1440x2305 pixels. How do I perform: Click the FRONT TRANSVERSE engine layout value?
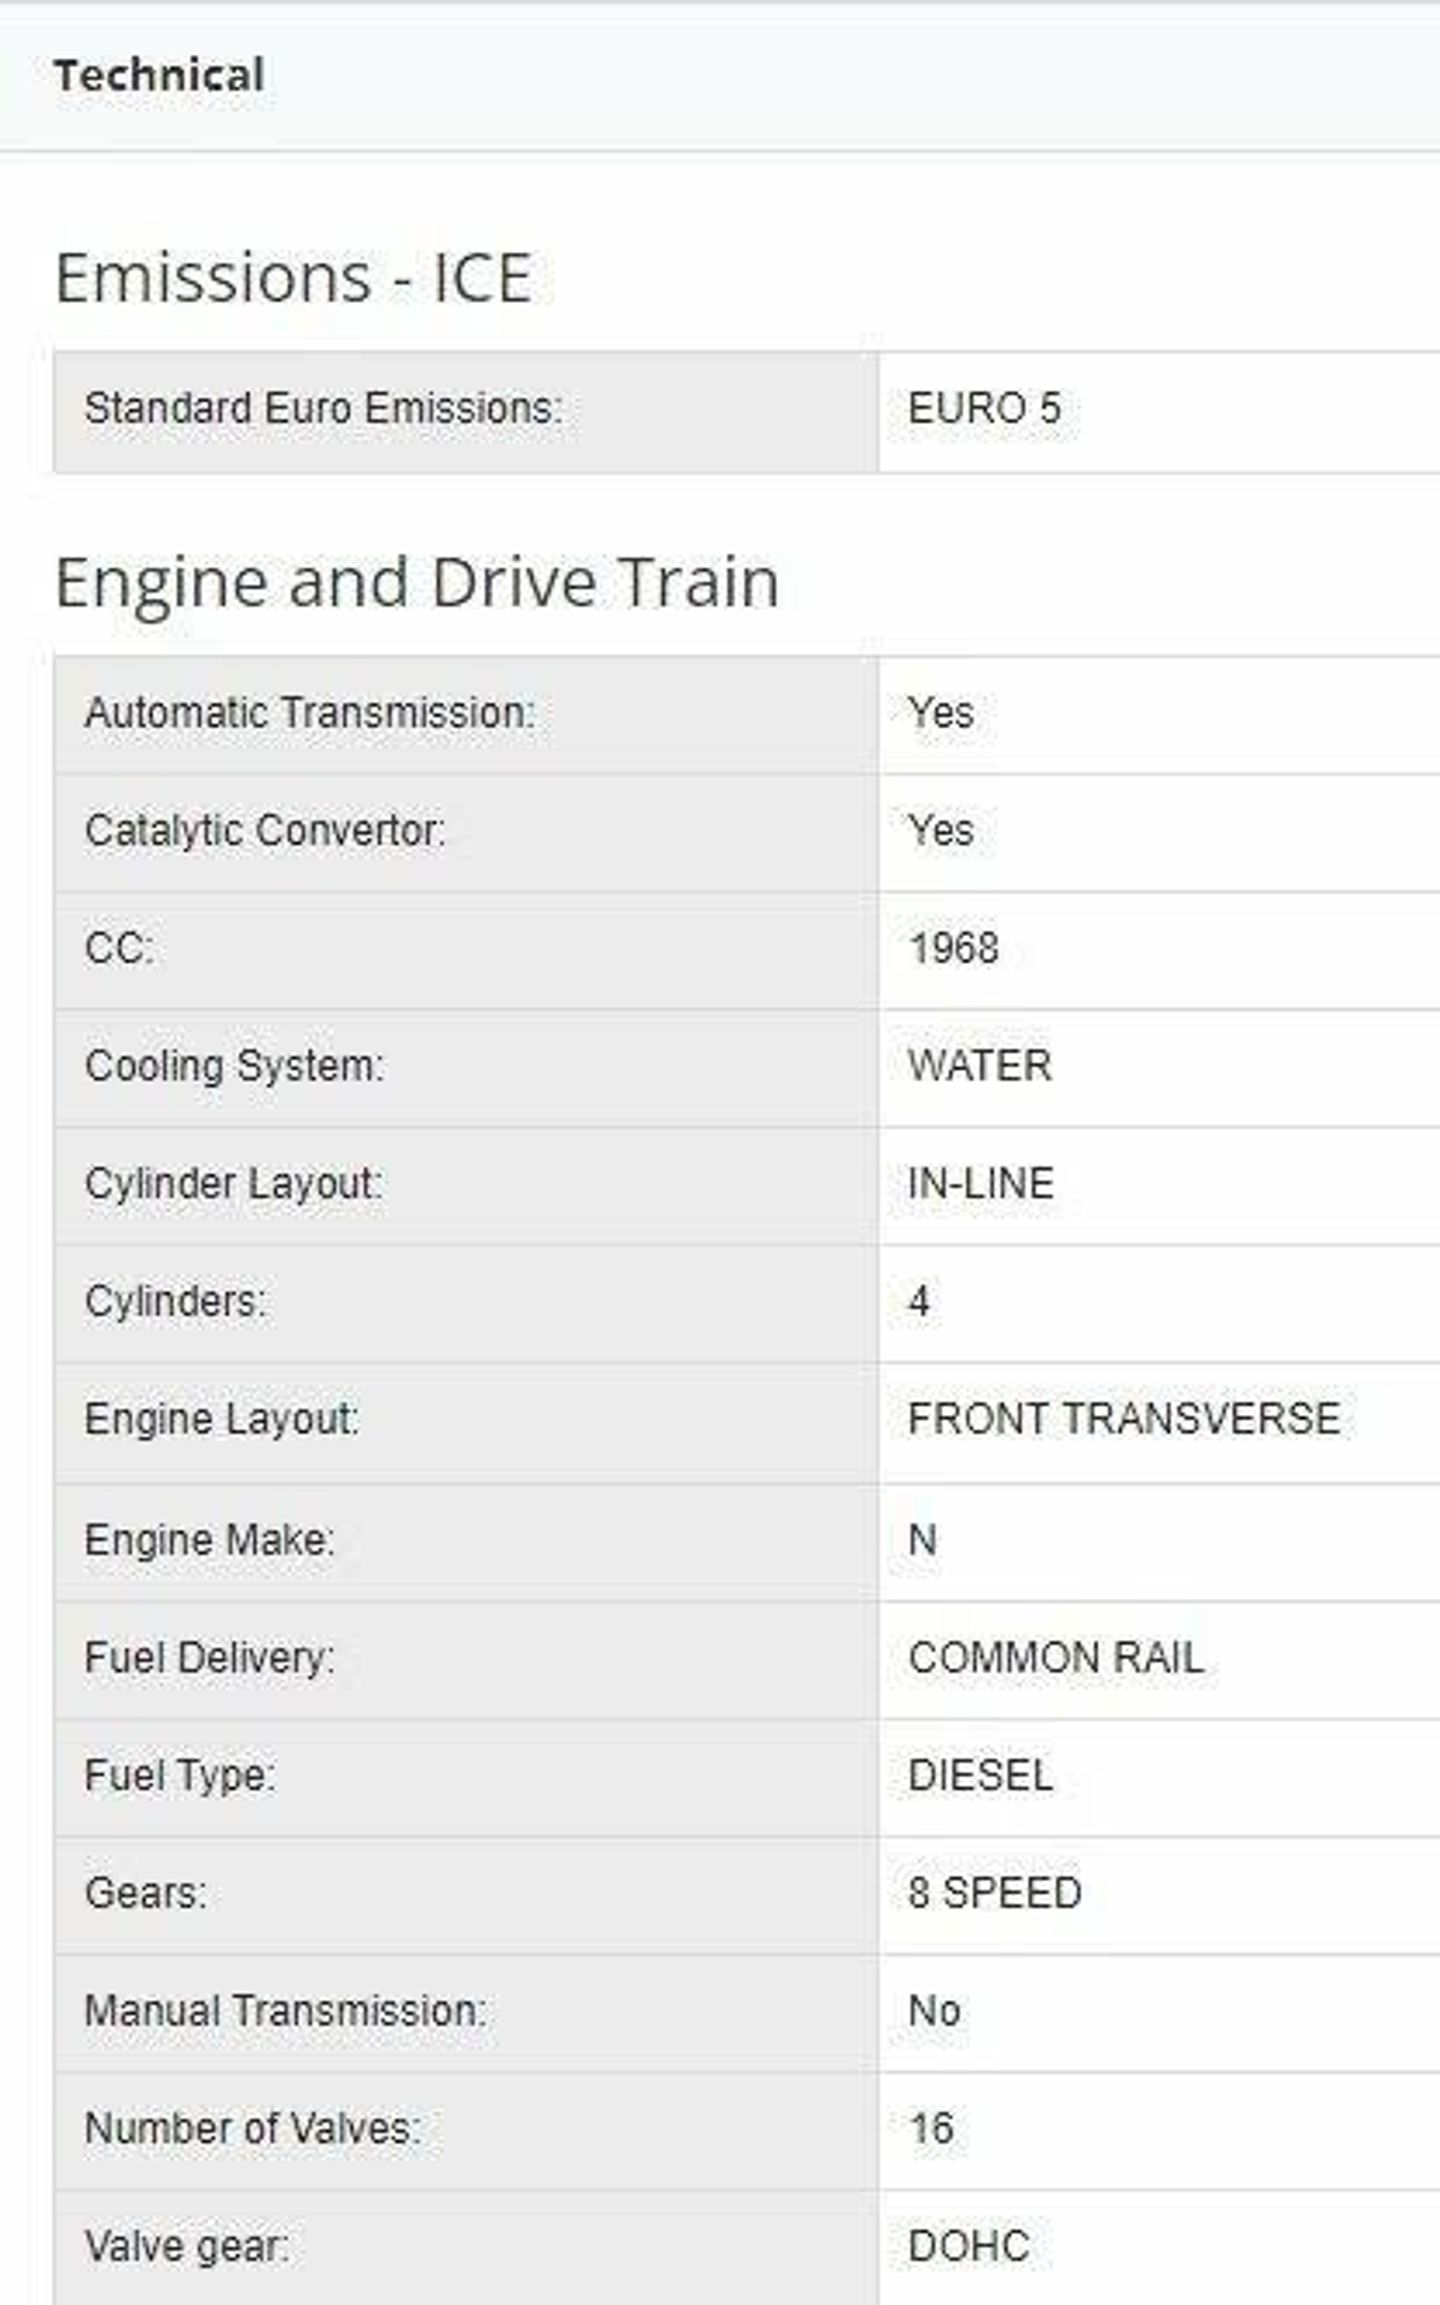(x=1123, y=1420)
